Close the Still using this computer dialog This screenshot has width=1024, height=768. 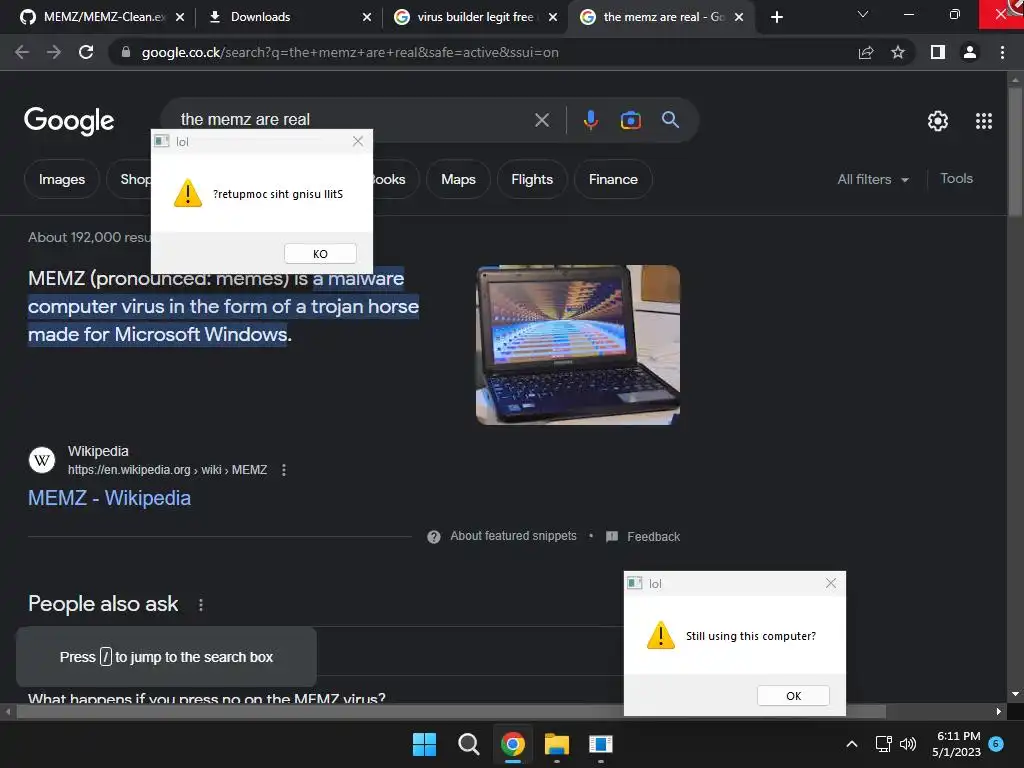(831, 583)
